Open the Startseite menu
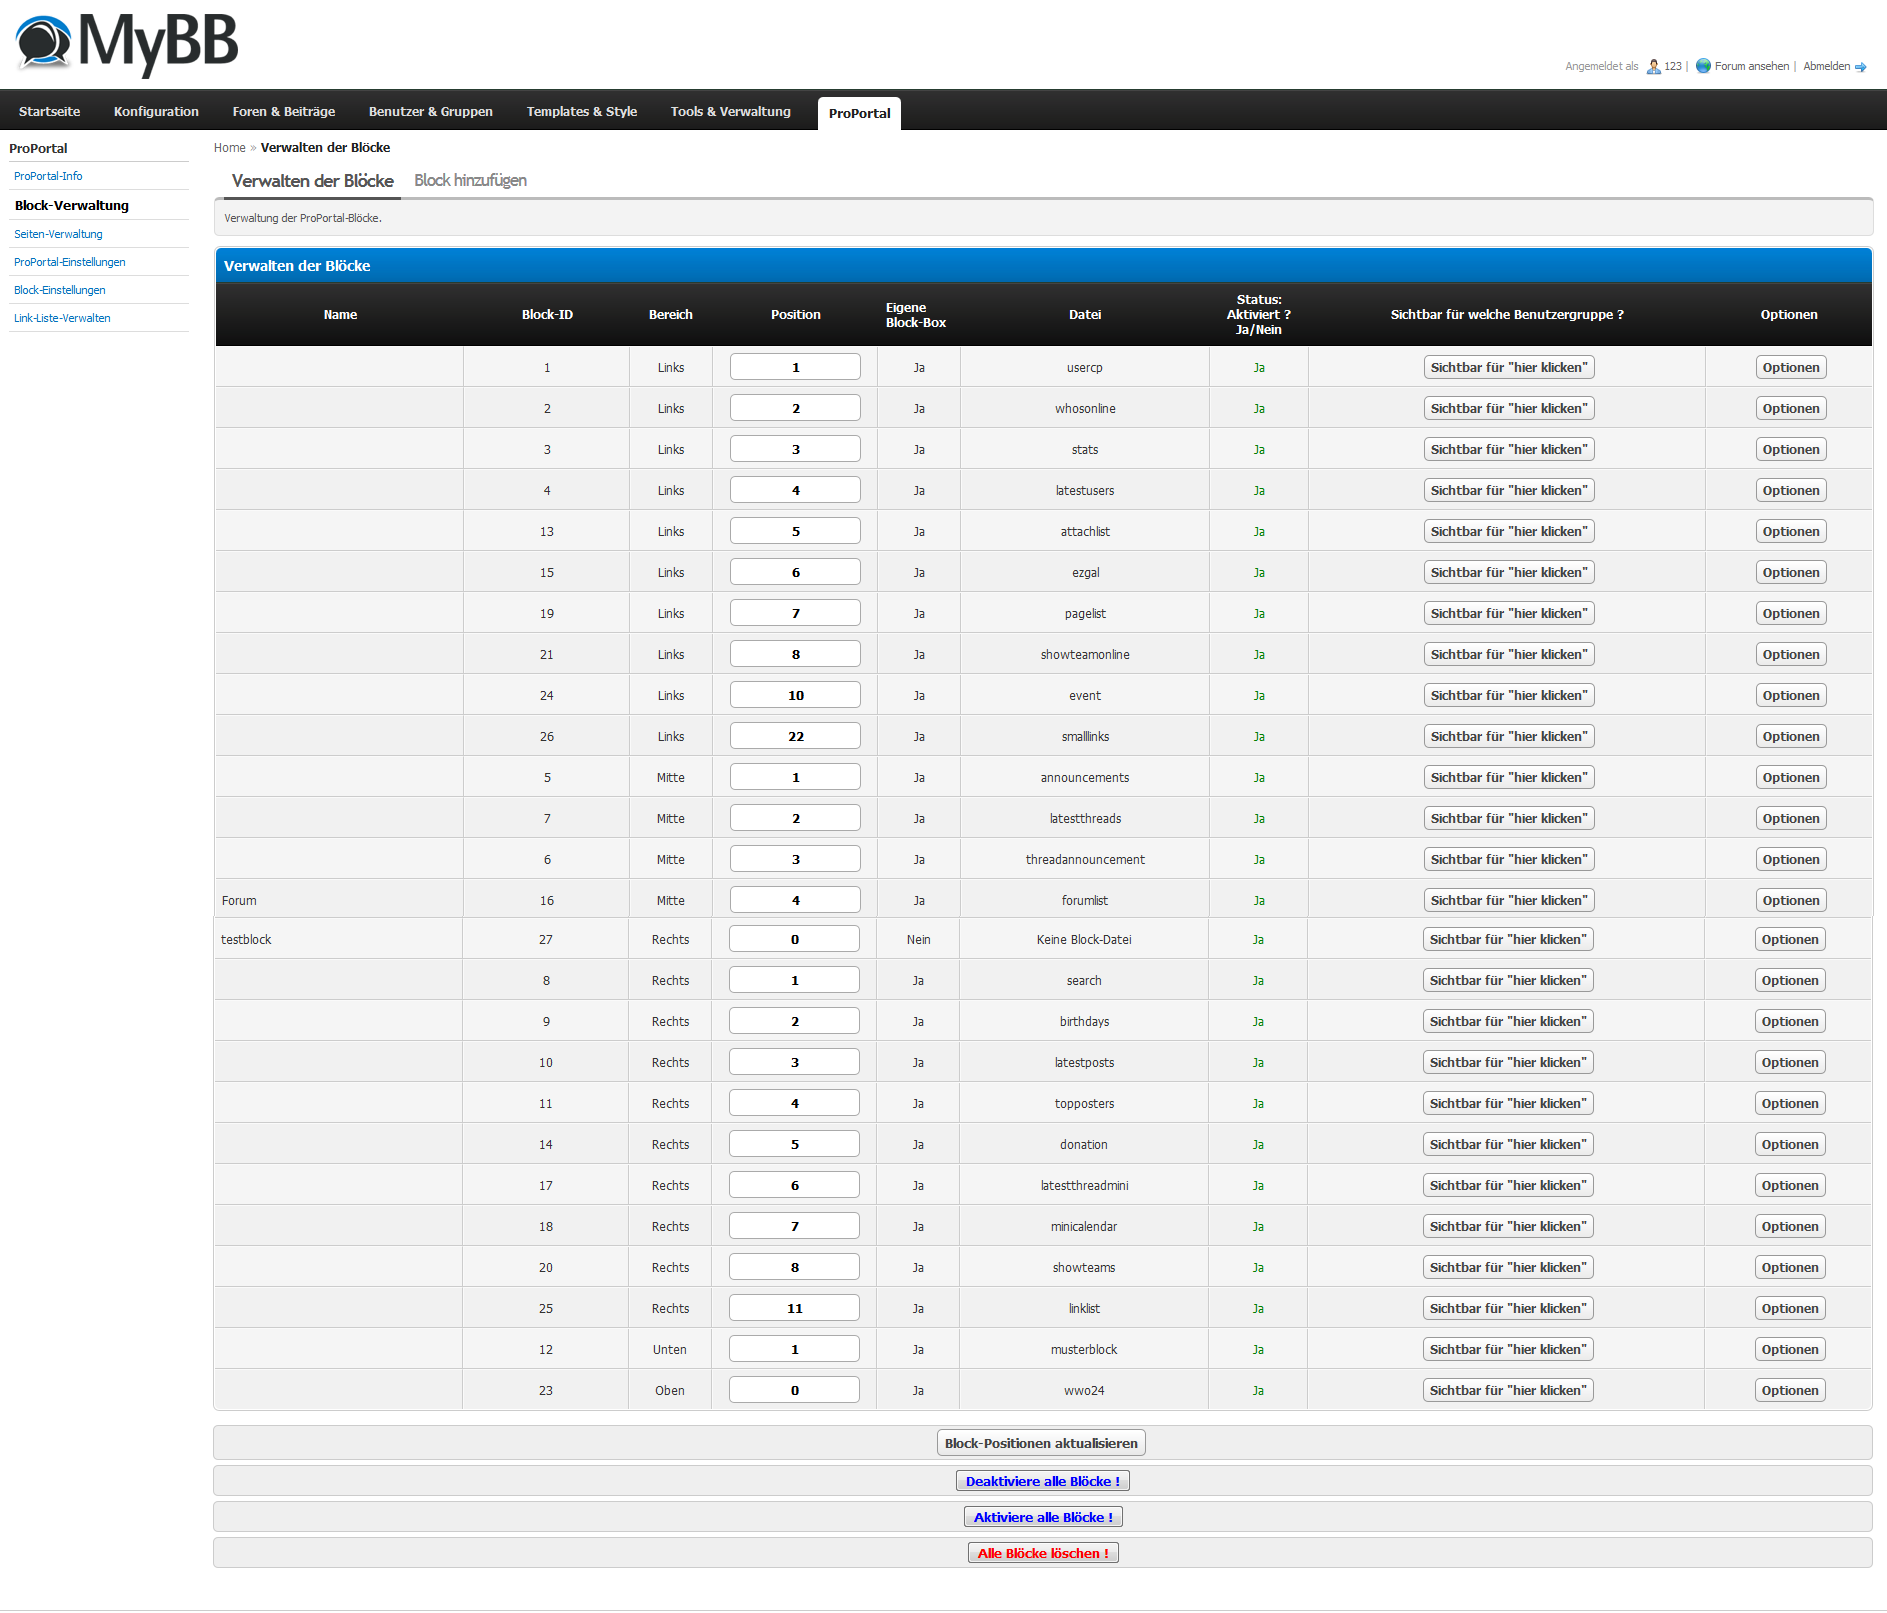 click(x=49, y=111)
